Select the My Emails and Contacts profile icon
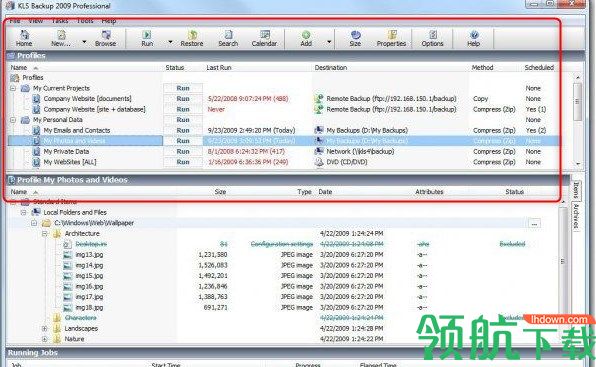Screen dimensions: 596x367 pos(36,130)
